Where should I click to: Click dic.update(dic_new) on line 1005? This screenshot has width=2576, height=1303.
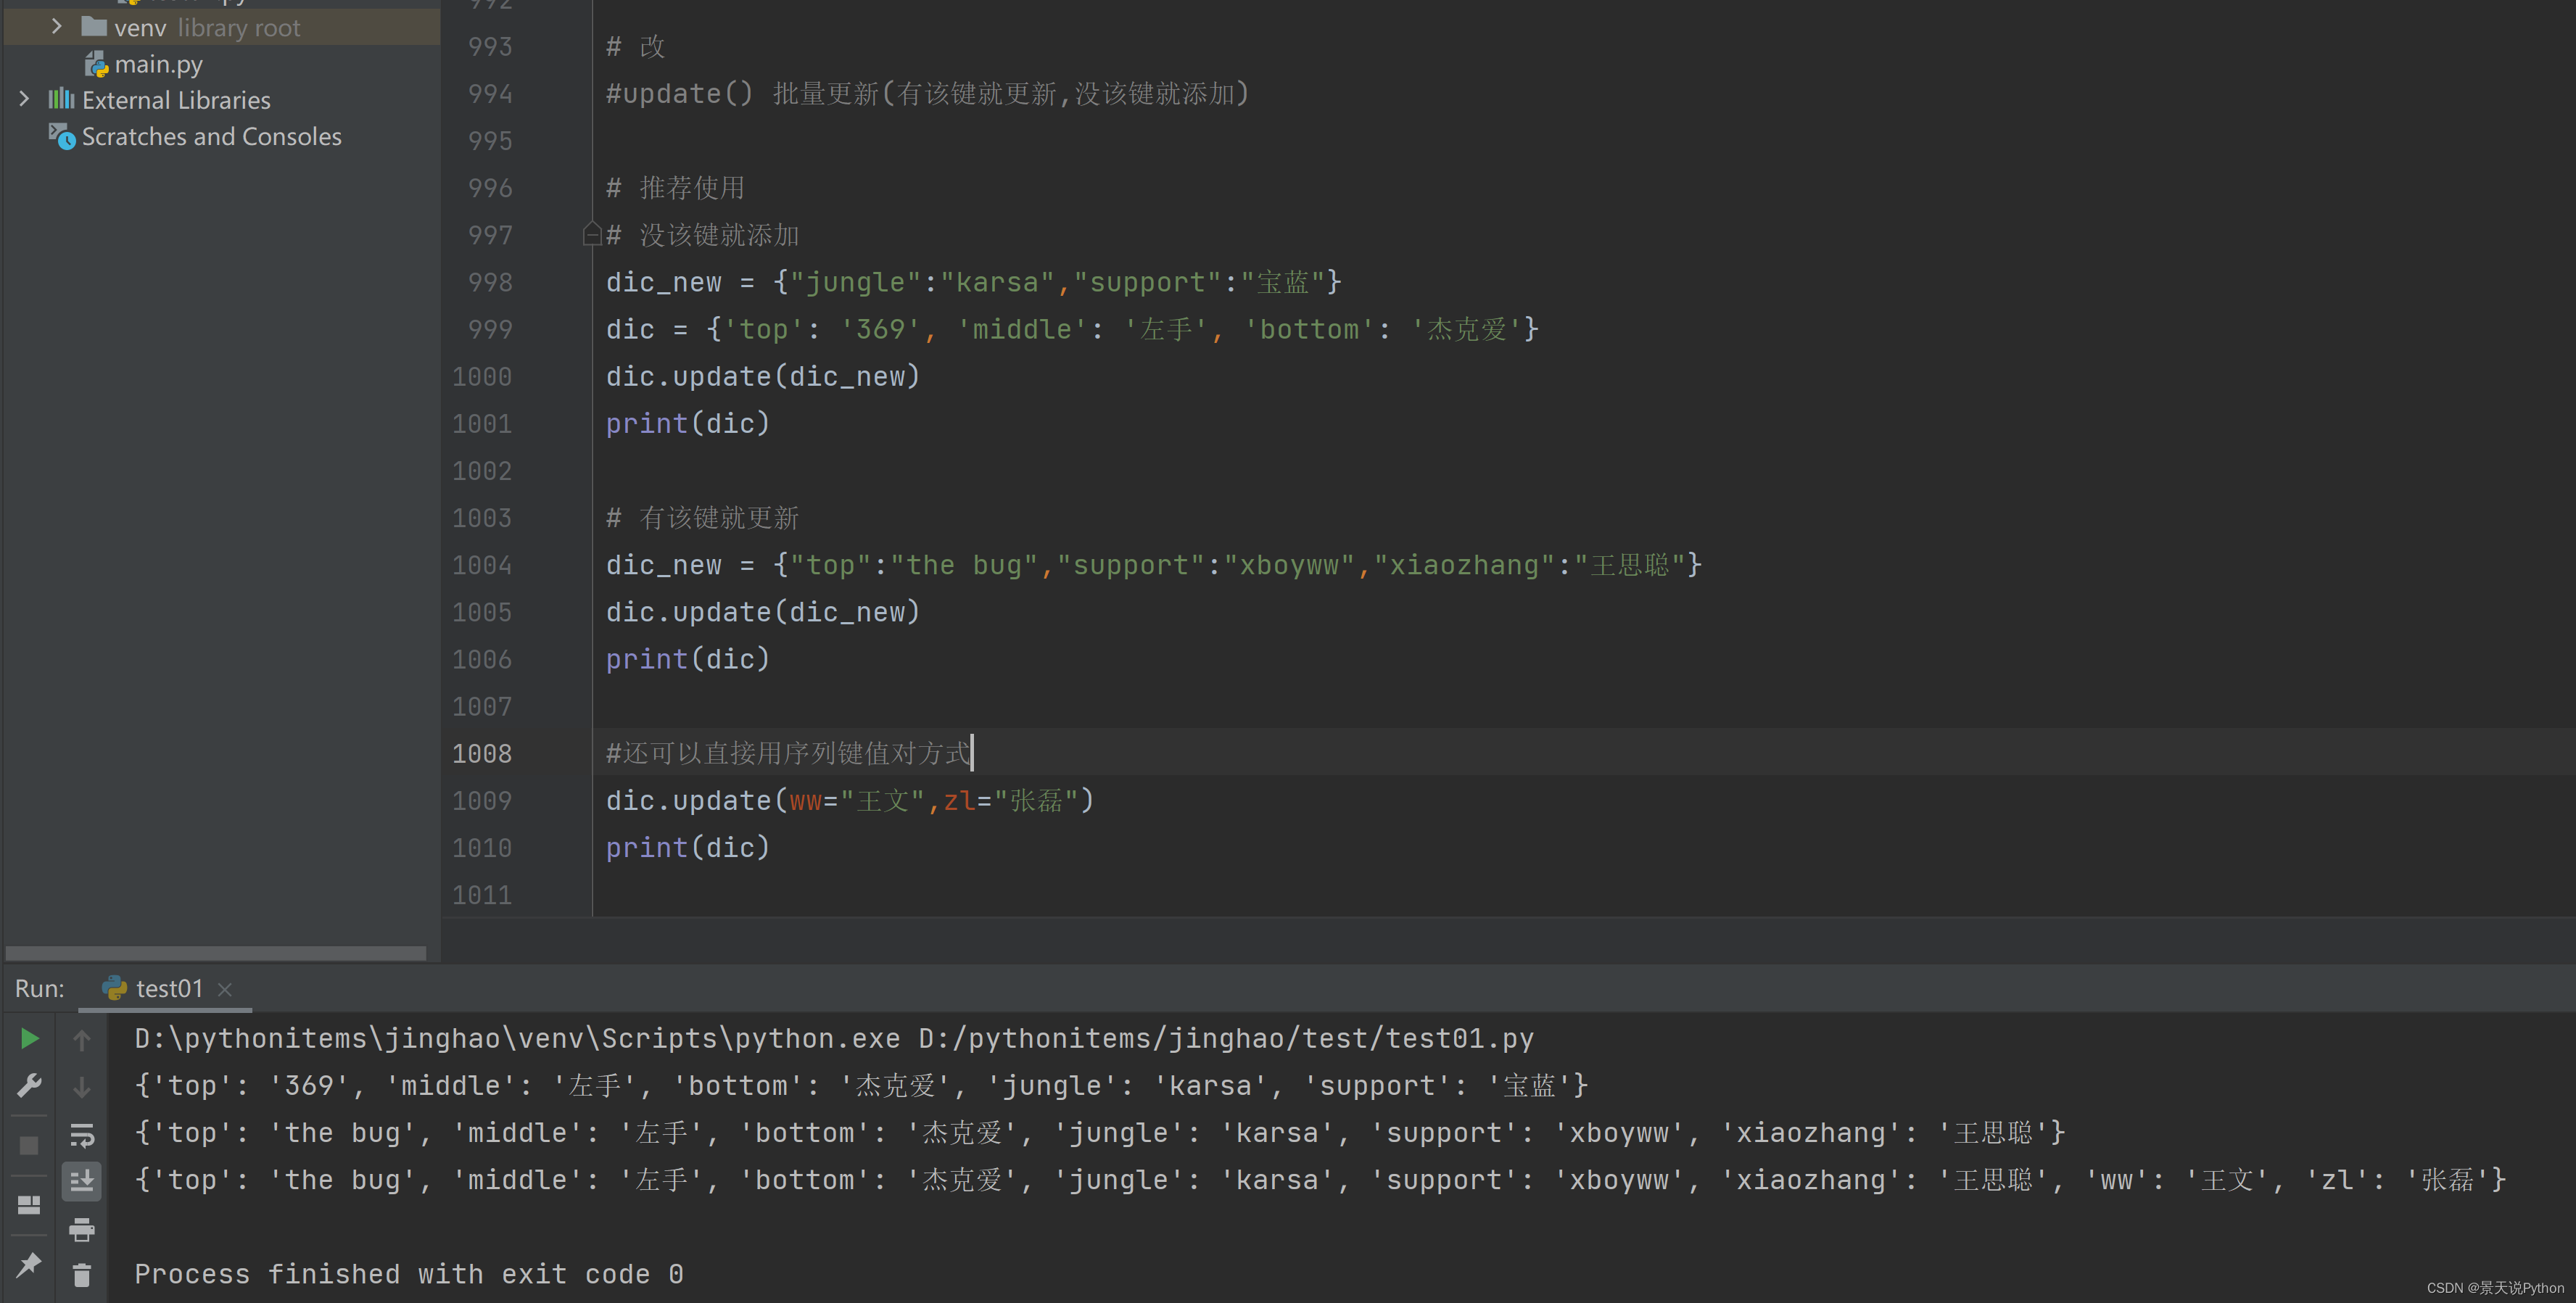pyautogui.click(x=762, y=612)
